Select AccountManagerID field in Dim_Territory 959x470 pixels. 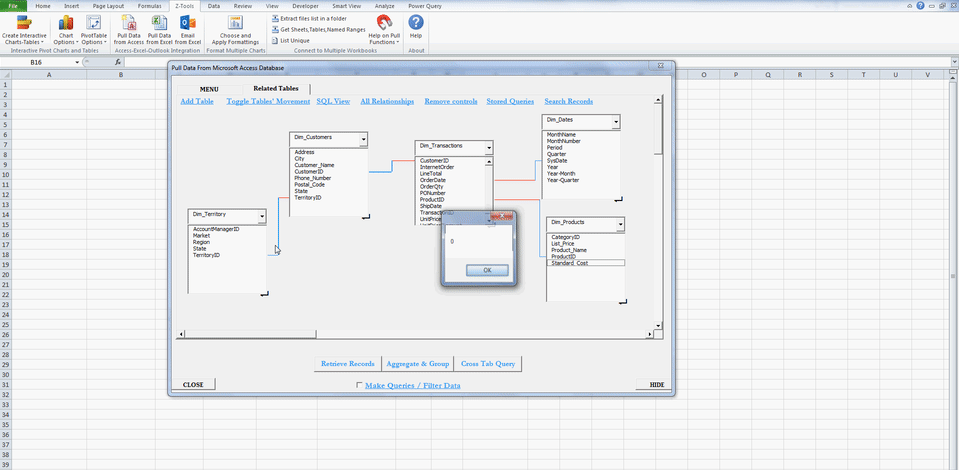coord(216,229)
